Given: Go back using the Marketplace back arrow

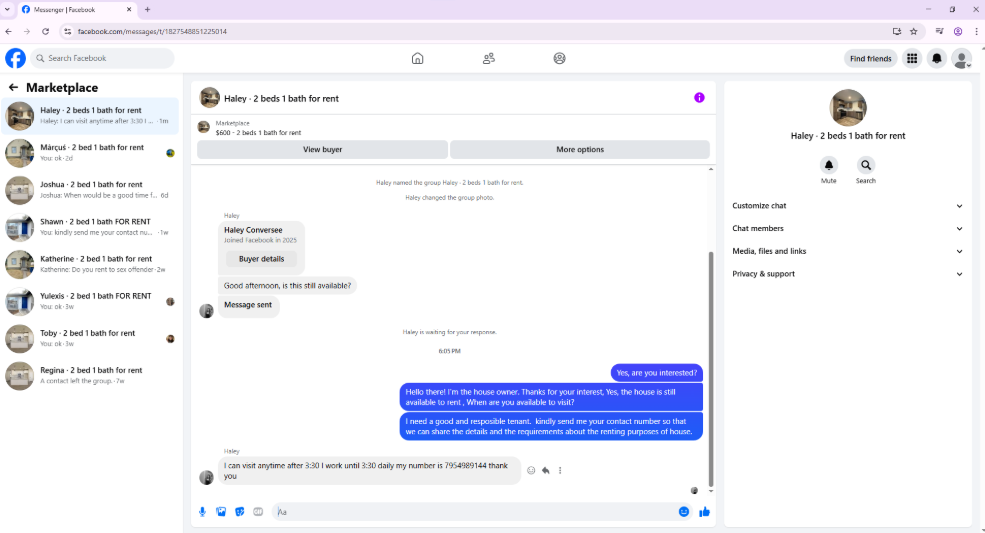Looking at the screenshot, I should (13, 87).
